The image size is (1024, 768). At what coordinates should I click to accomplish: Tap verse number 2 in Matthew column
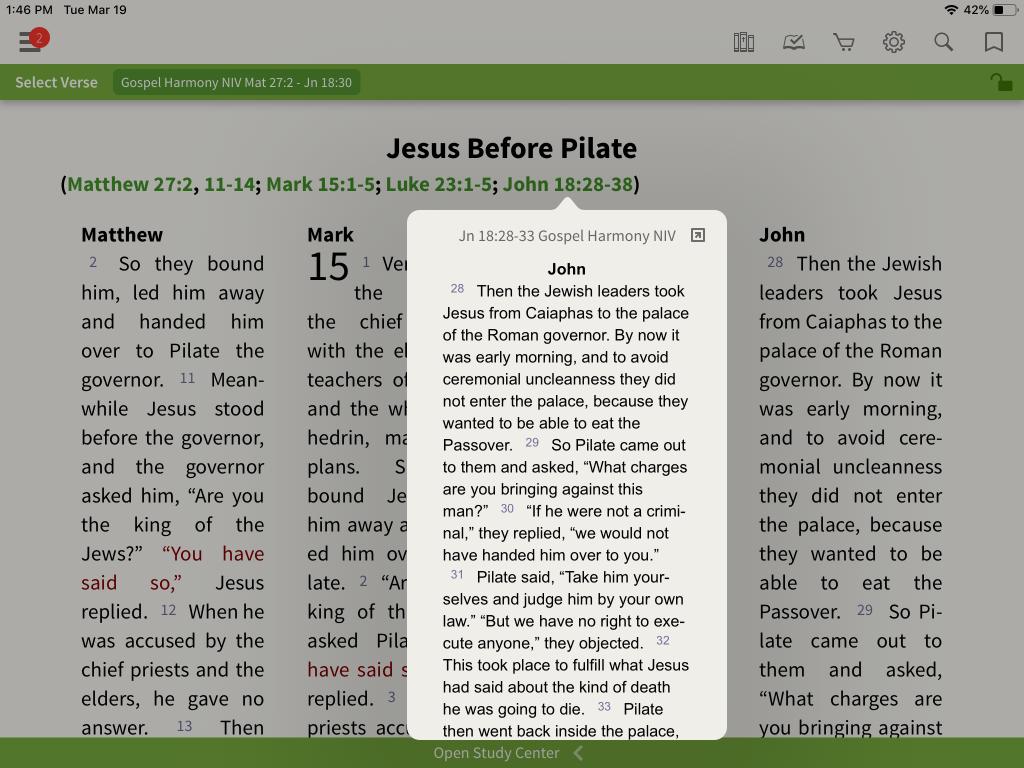(x=93, y=262)
